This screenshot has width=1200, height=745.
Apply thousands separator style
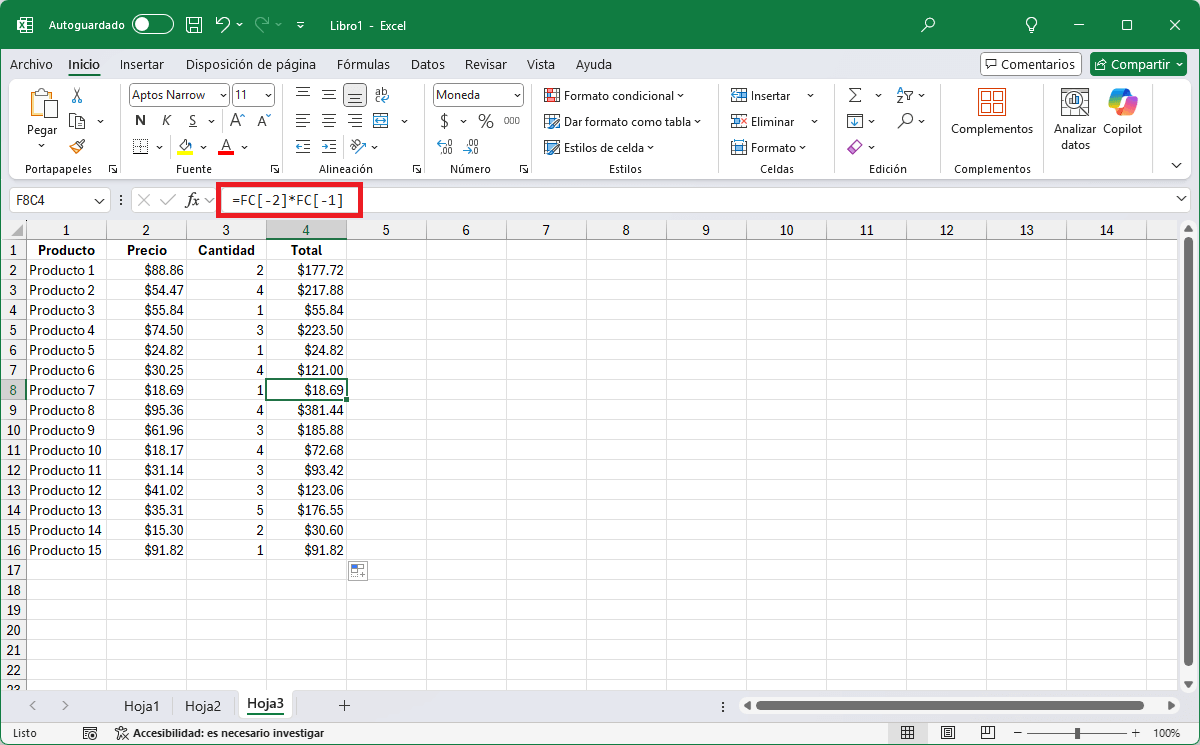coord(512,121)
